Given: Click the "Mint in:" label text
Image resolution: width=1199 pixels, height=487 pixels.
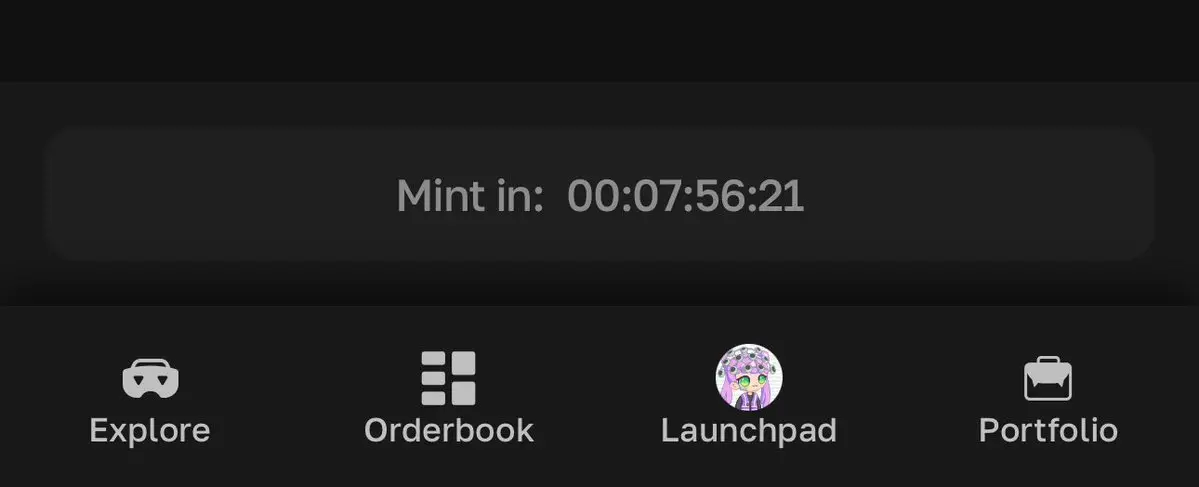Looking at the screenshot, I should [x=470, y=196].
